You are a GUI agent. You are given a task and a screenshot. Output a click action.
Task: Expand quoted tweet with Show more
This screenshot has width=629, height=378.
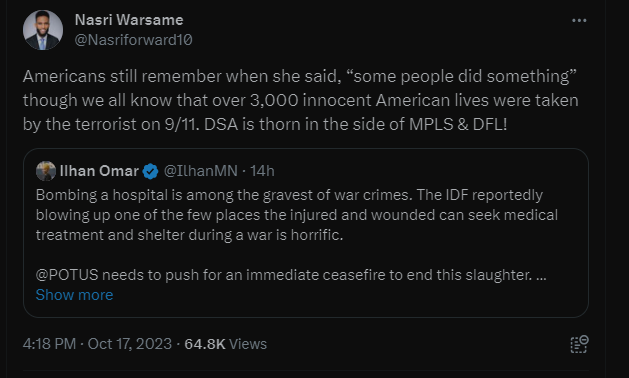point(74,295)
